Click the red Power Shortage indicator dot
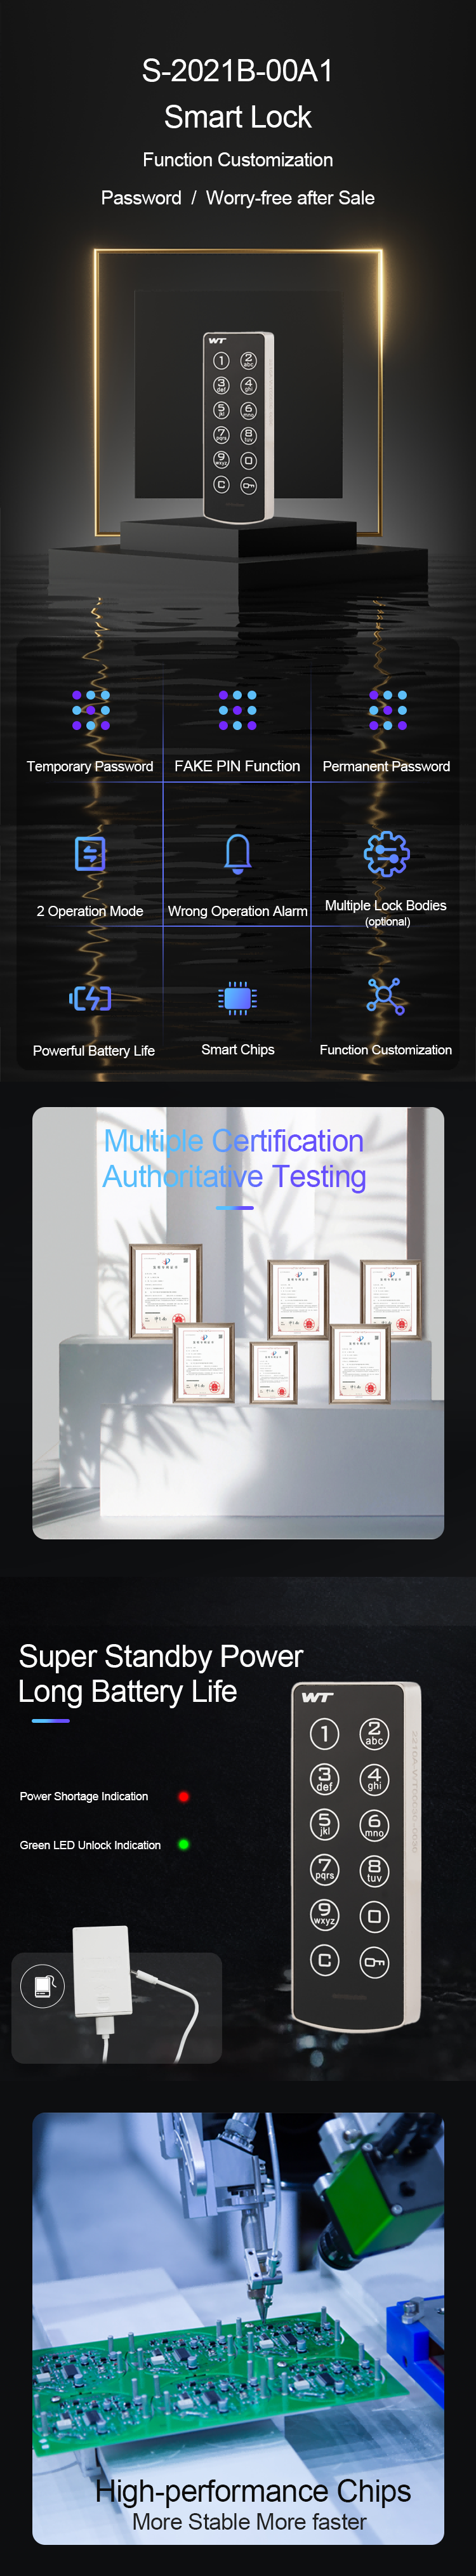 pyautogui.click(x=183, y=1796)
